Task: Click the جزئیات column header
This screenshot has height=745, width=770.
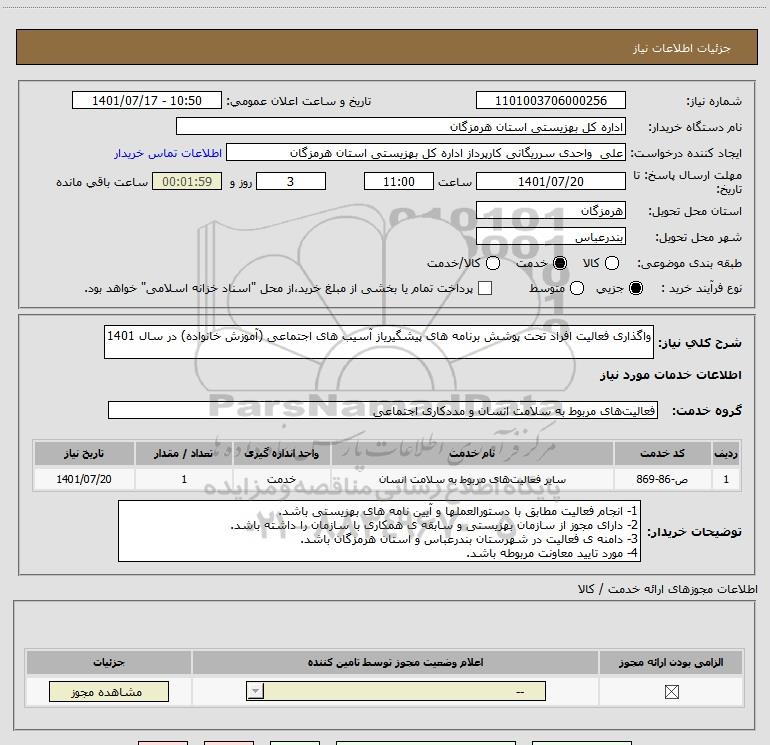Action: click(x=109, y=662)
